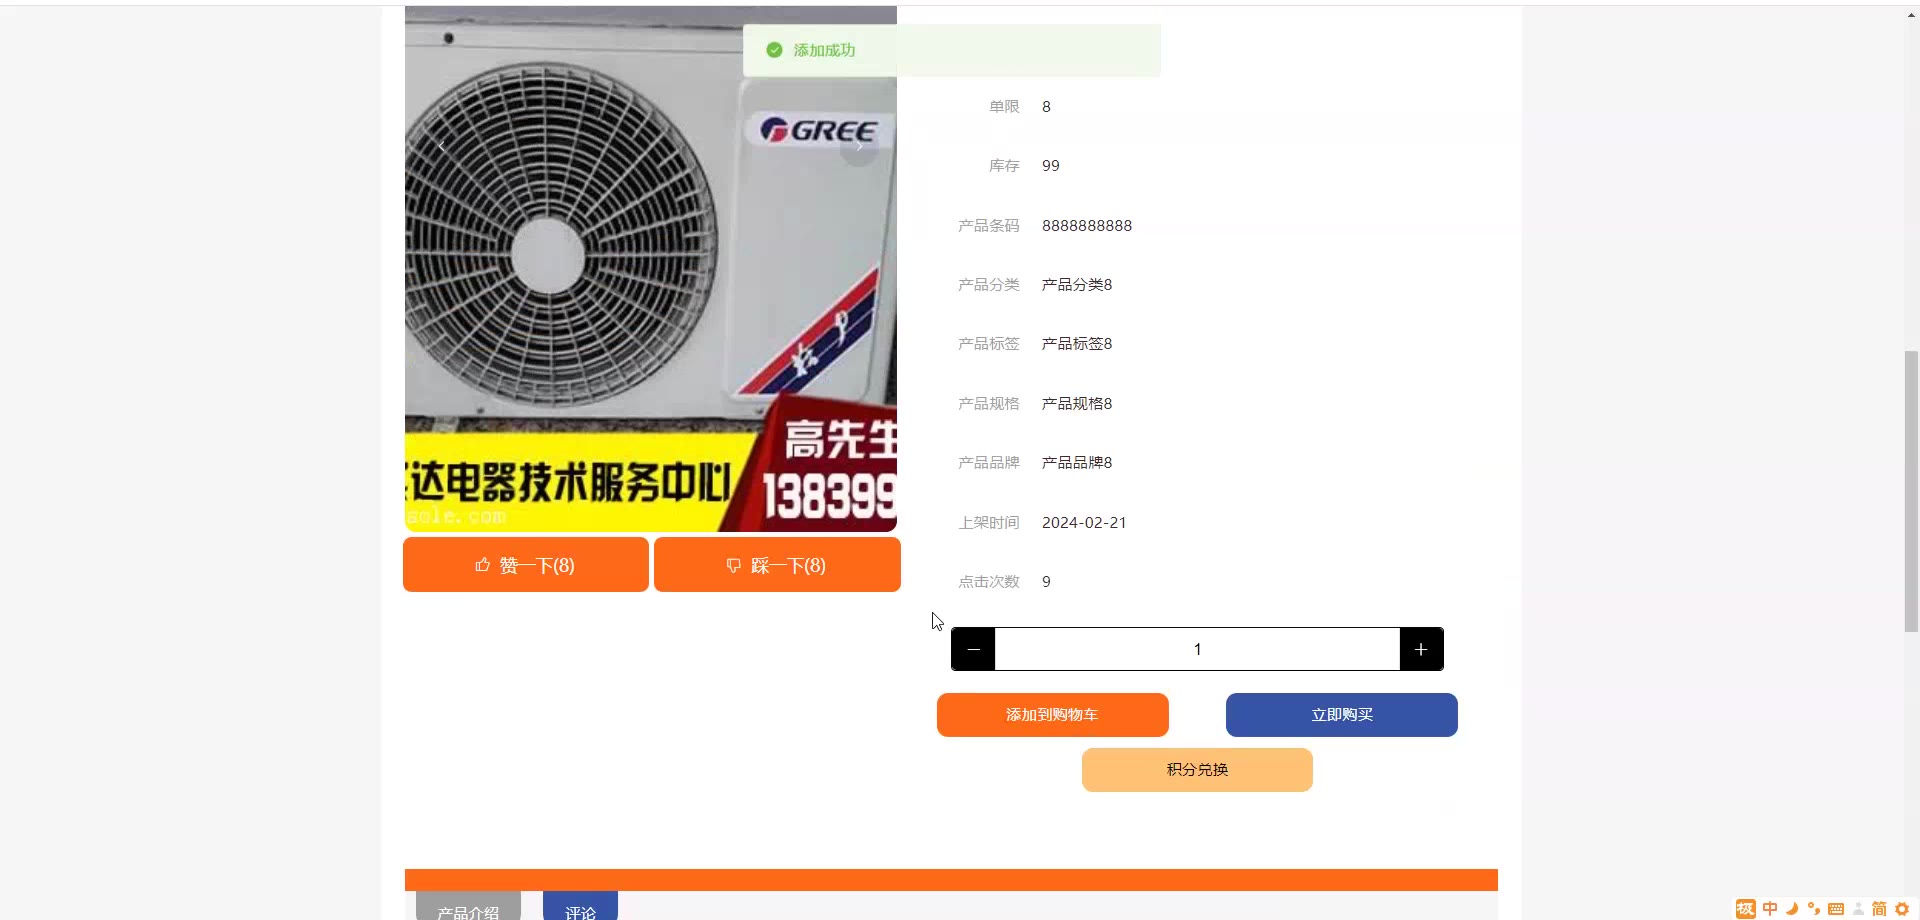Click the 积分兑换 button
The width and height of the screenshot is (1920, 920).
[1197, 770]
